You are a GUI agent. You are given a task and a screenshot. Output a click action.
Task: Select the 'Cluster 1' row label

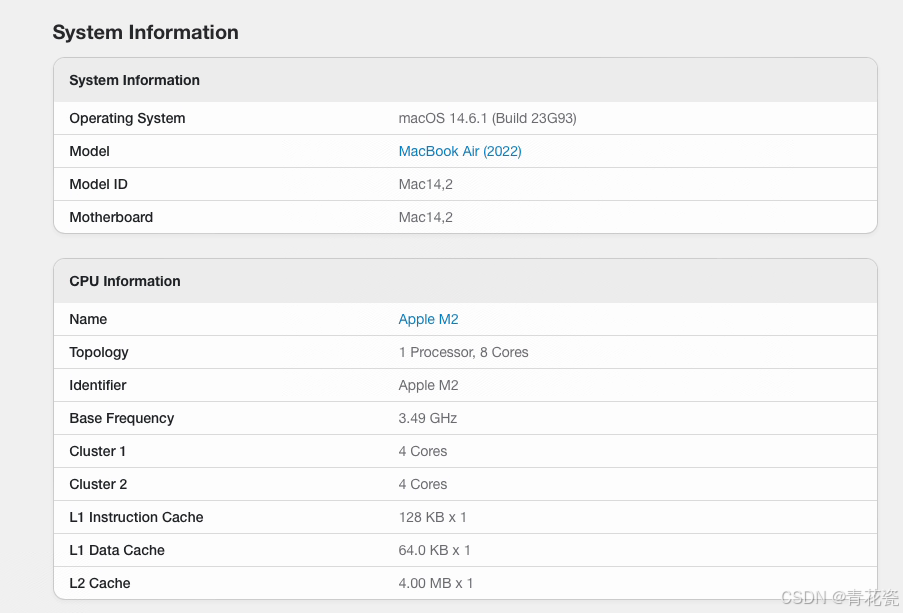[97, 451]
